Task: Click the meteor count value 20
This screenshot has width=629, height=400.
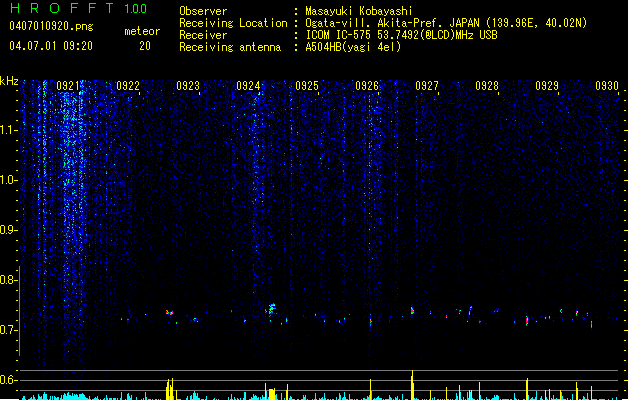Action: [145, 46]
